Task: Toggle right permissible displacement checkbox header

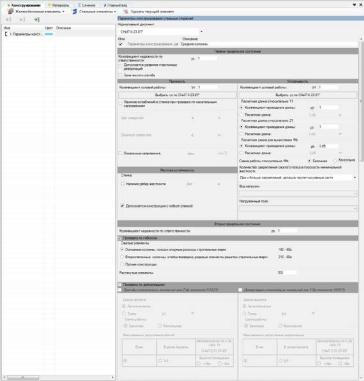Action: point(240,290)
